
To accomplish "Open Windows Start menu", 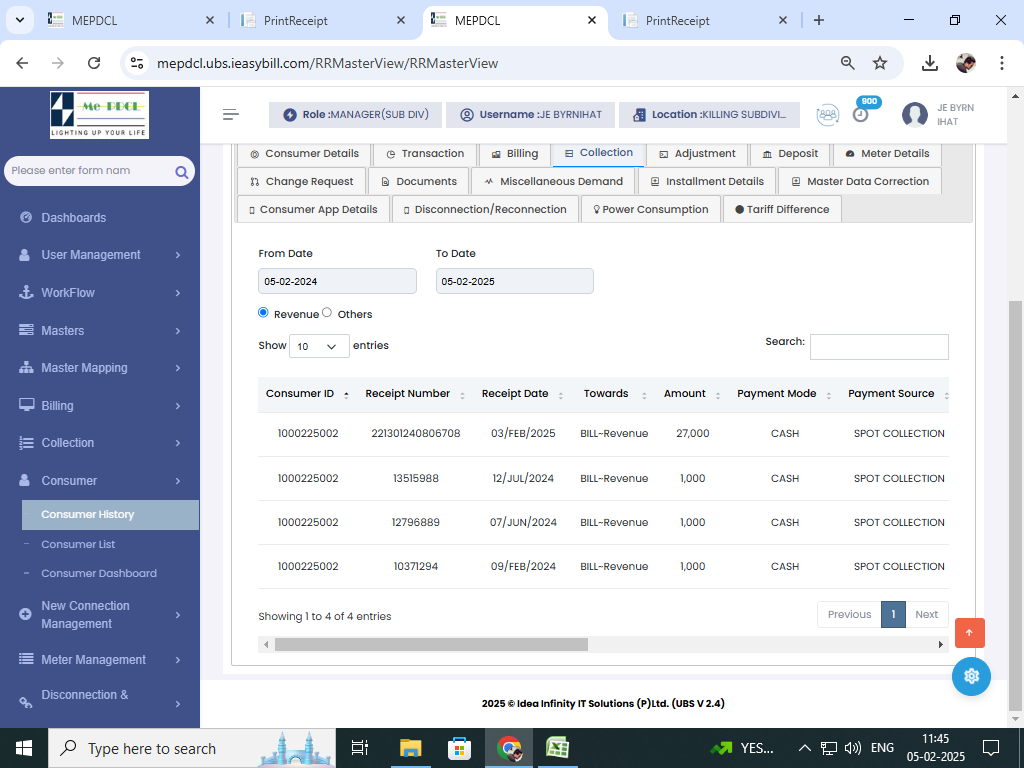I will 24,748.
